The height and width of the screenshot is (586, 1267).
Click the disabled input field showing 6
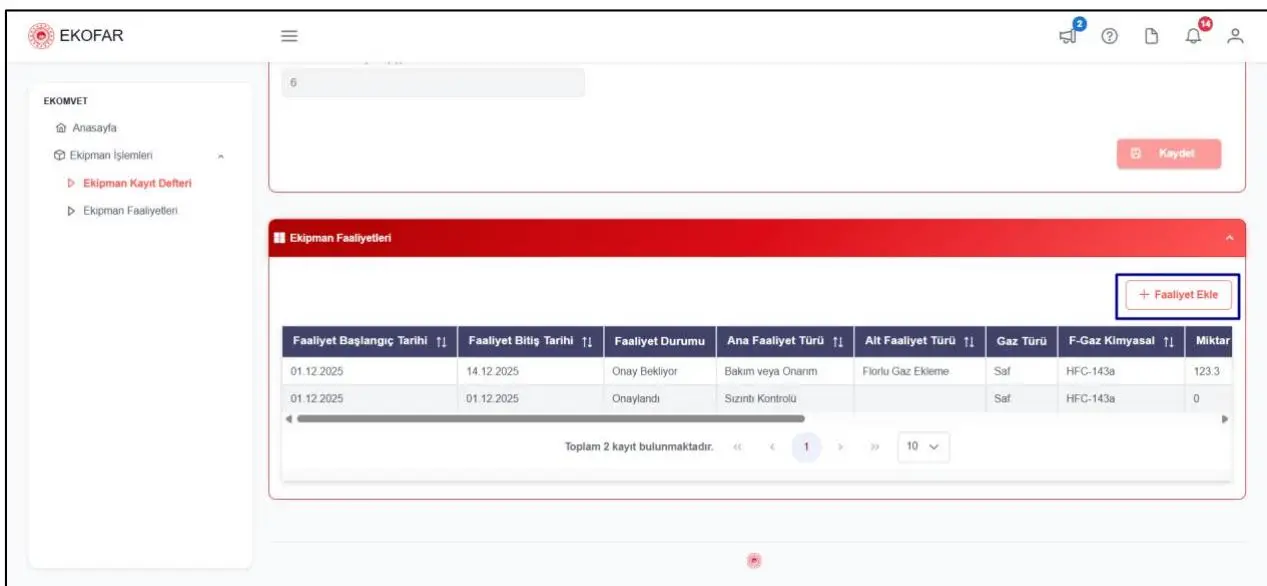pos(433,83)
